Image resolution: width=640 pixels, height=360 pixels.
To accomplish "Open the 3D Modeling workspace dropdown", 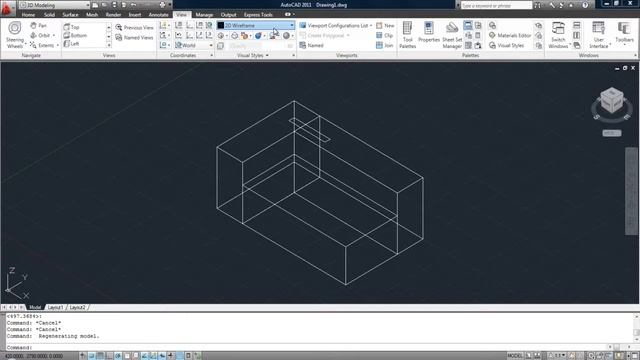I will click(54, 5).
